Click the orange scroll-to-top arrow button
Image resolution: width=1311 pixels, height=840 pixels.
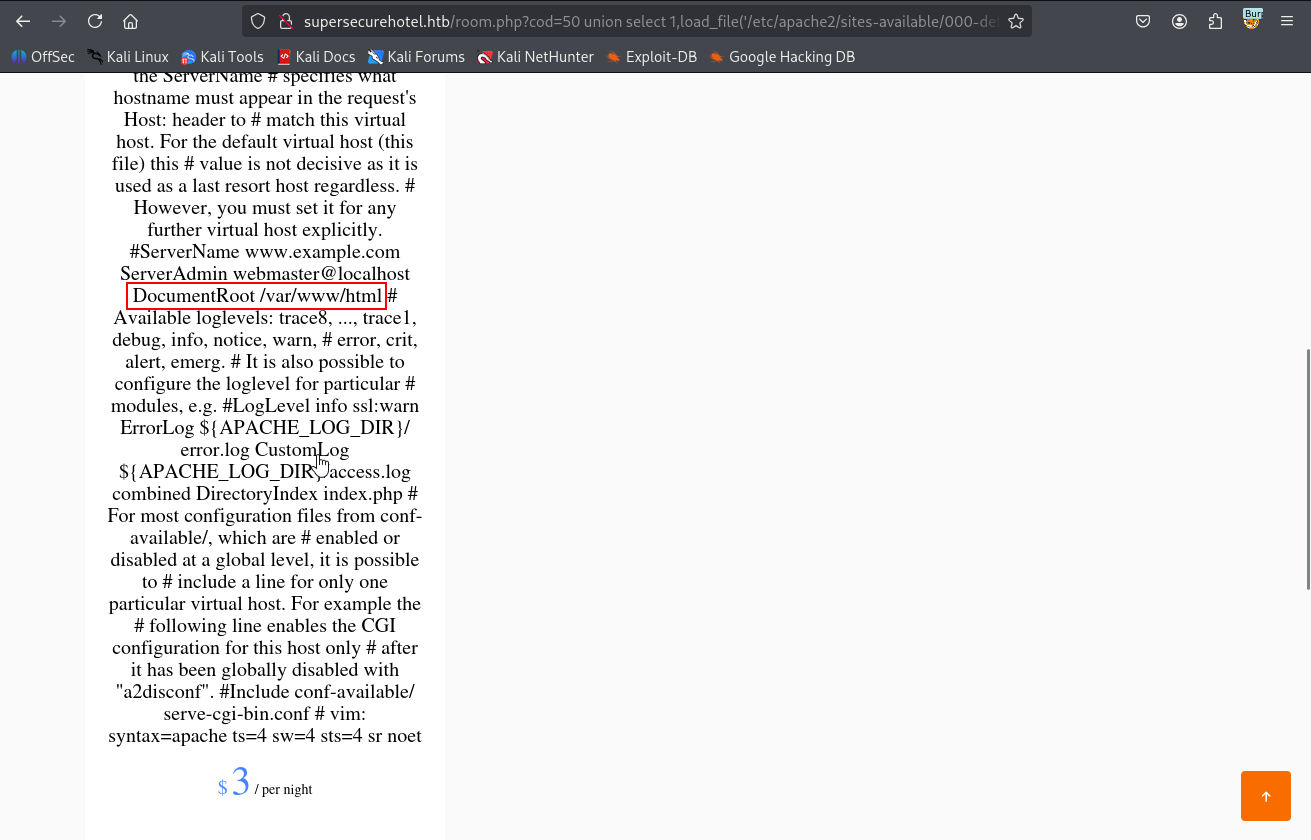point(1266,796)
